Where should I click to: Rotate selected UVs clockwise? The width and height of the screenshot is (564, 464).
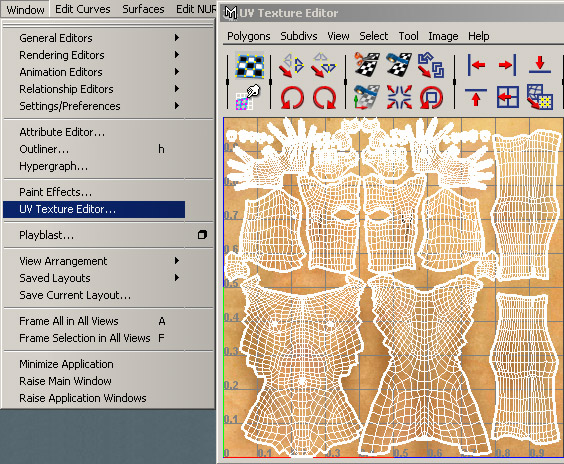(324, 97)
